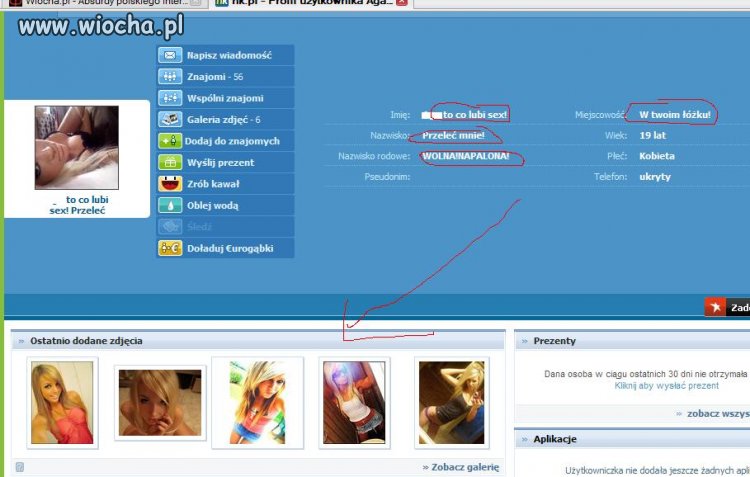
Task: Click the laughing face icon for Zrób kawał
Action: point(170,184)
